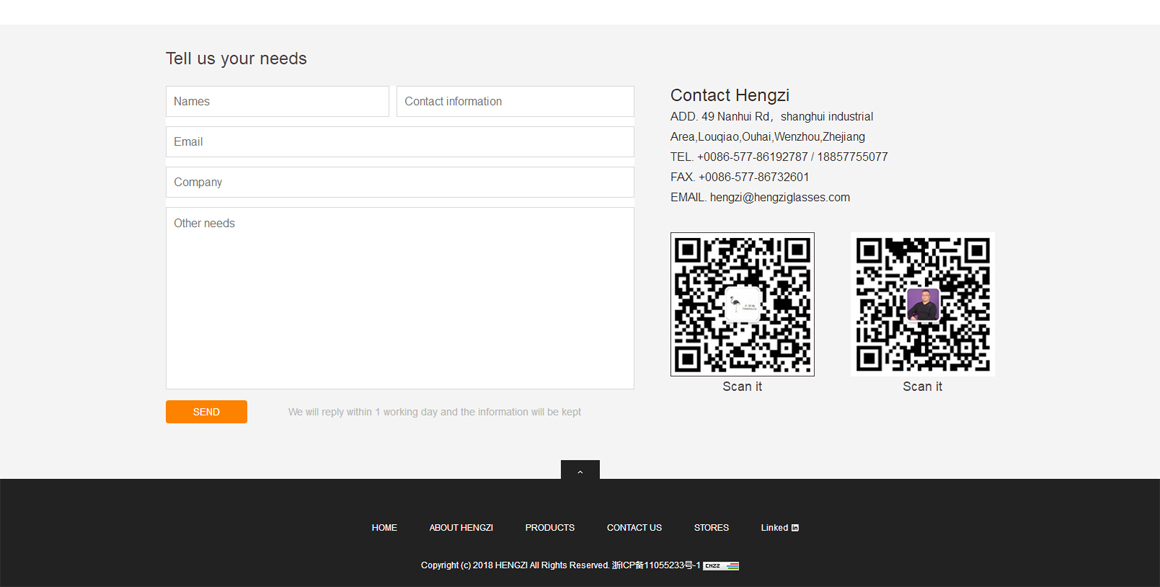Click the reply within 1 working day note
Image resolution: width=1160 pixels, height=587 pixels.
(434, 412)
